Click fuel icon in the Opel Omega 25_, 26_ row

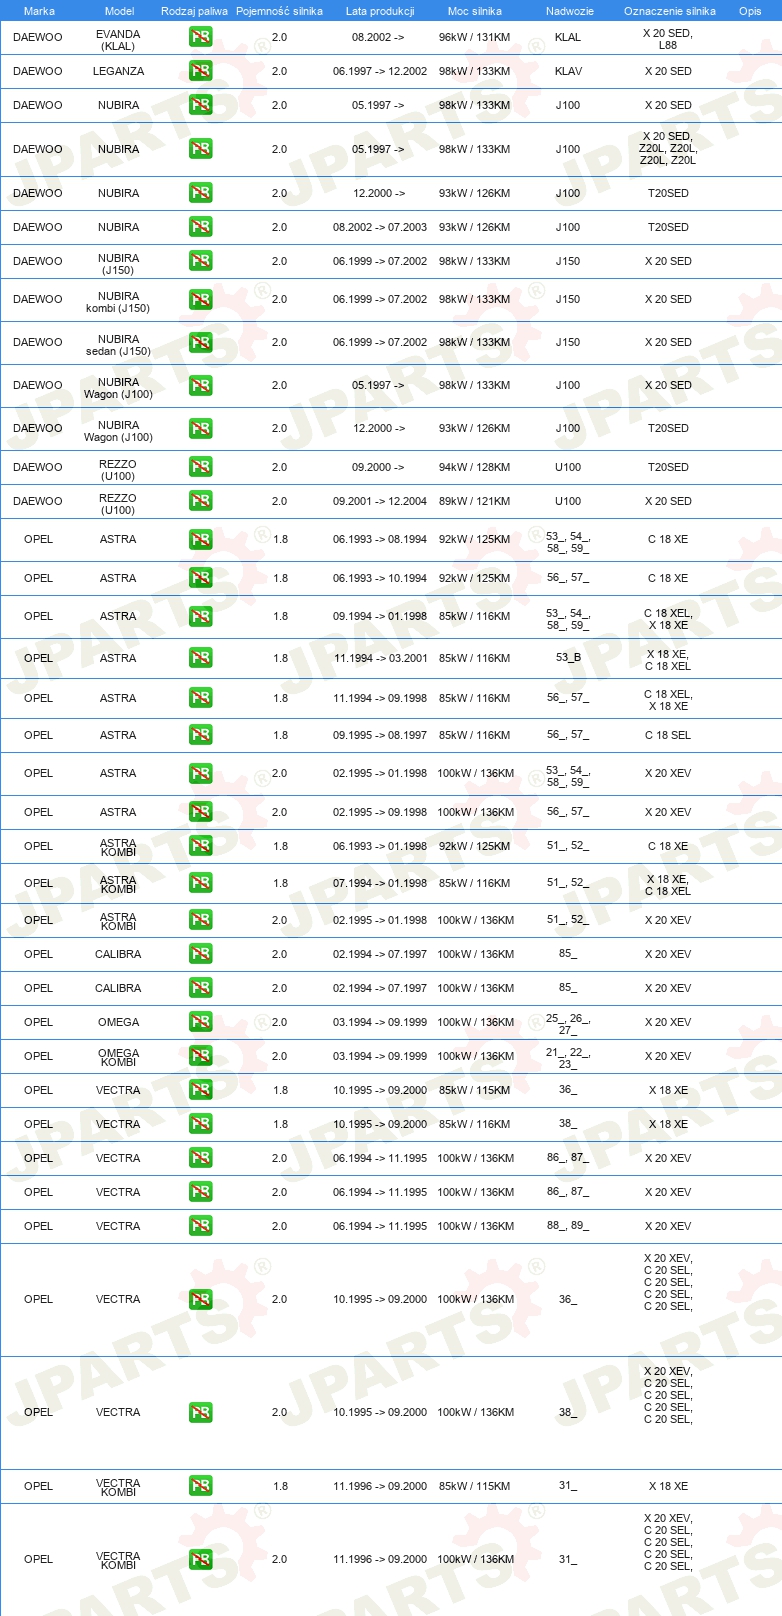pos(200,1022)
